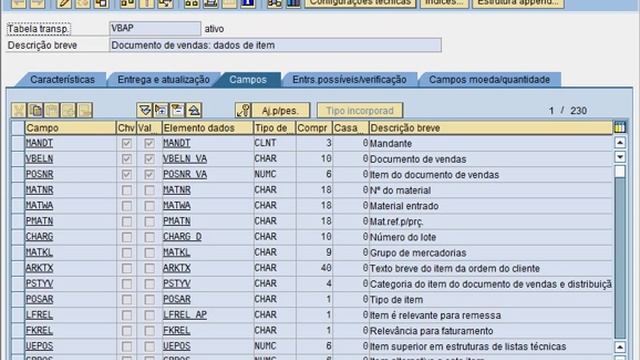Toggle the Chv checkbox for POSAR
The image size is (640, 360).
127,299
